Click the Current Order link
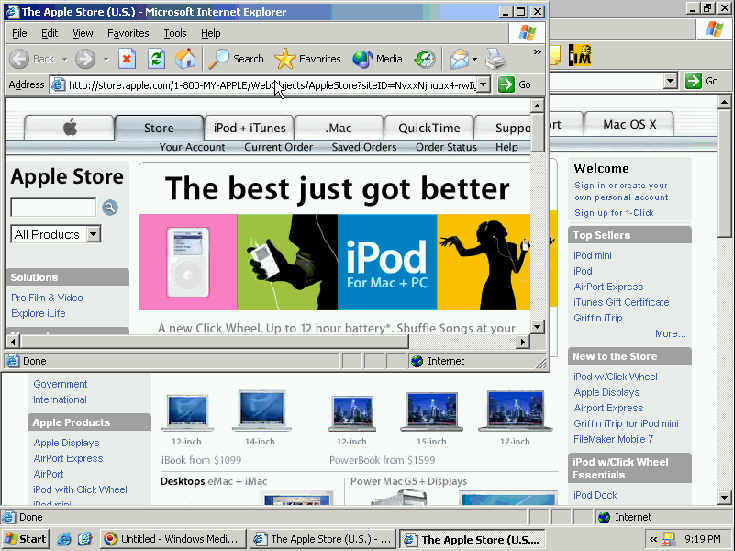Screen dimensions: 735x551 pos(278,147)
